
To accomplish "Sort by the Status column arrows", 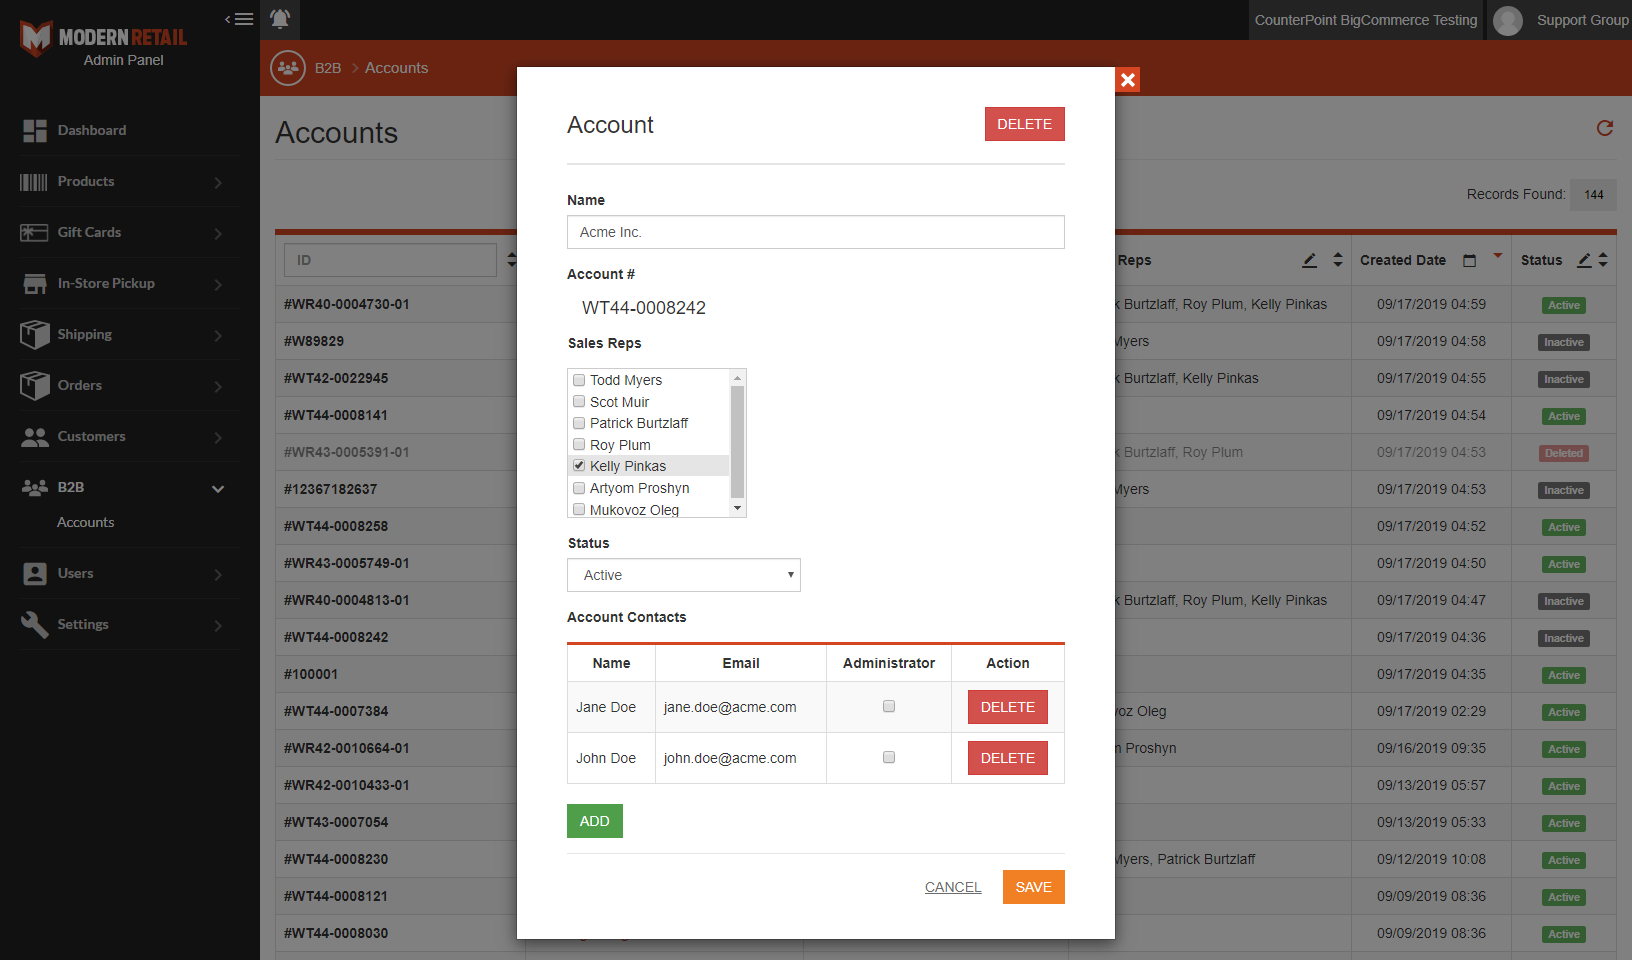I will point(1603,260).
